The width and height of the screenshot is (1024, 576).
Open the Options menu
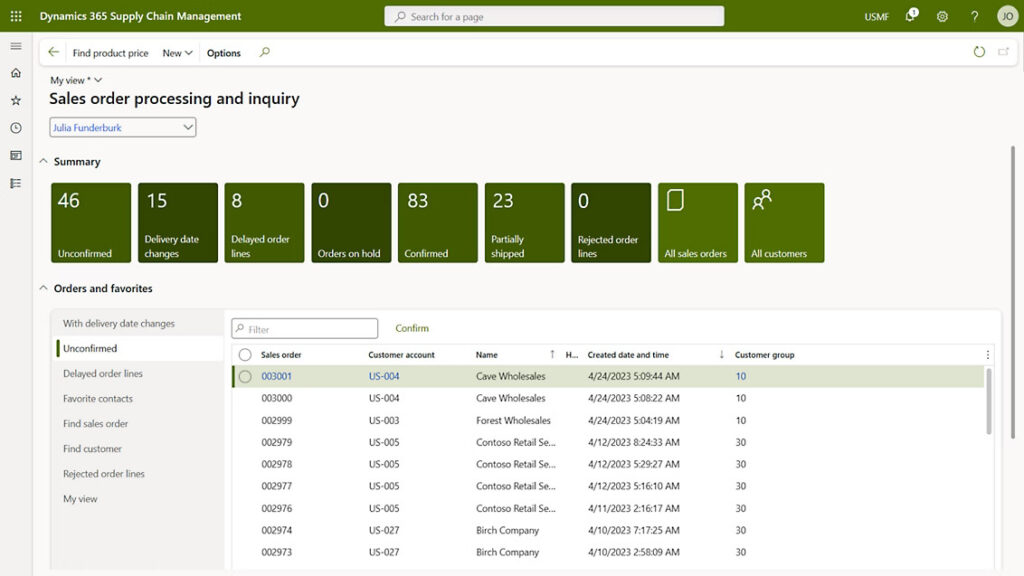click(x=225, y=52)
